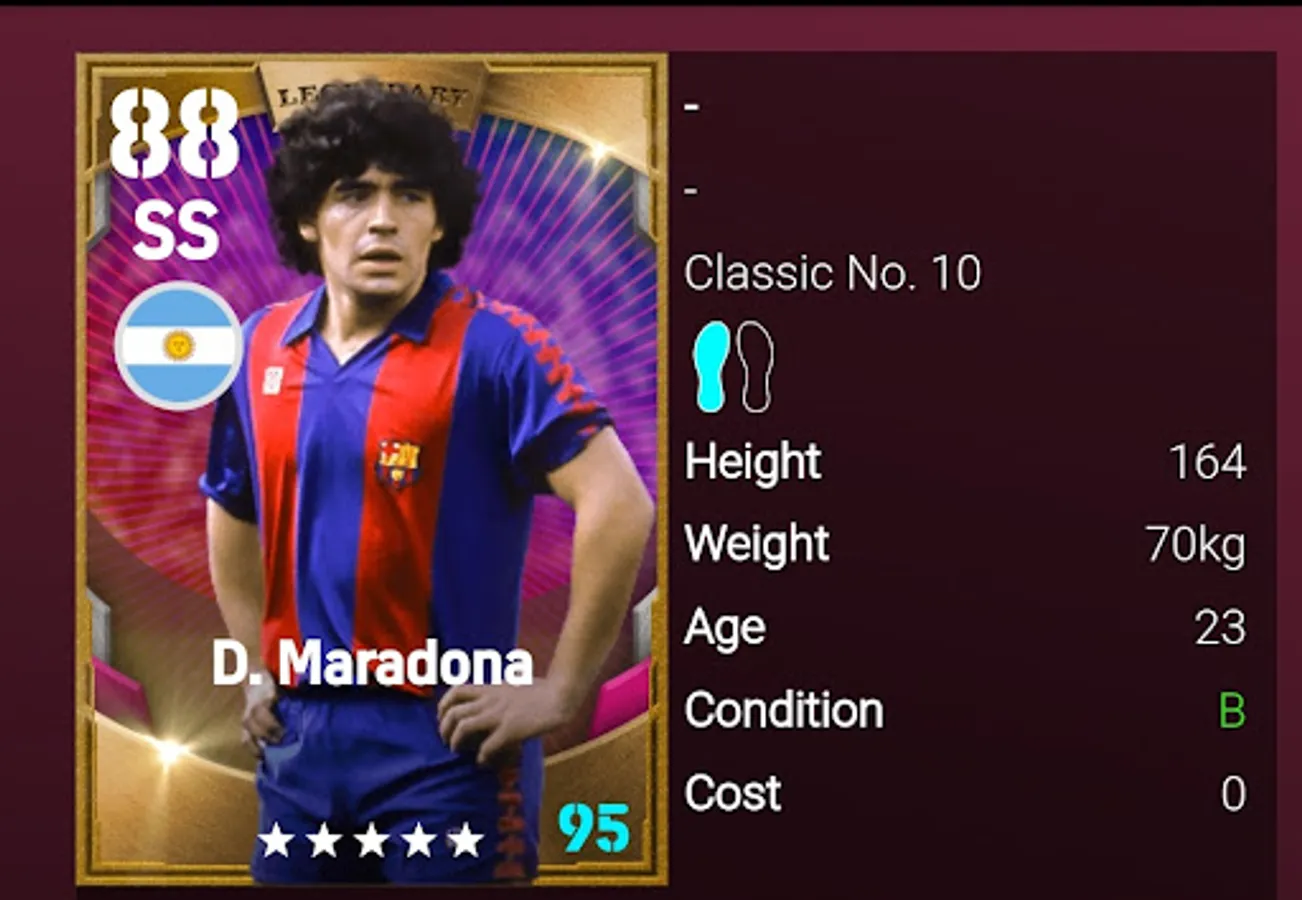Viewport: 1302px width, 900px height.
Task: Select the Classic No. 10 playing style
Action: tap(832, 273)
